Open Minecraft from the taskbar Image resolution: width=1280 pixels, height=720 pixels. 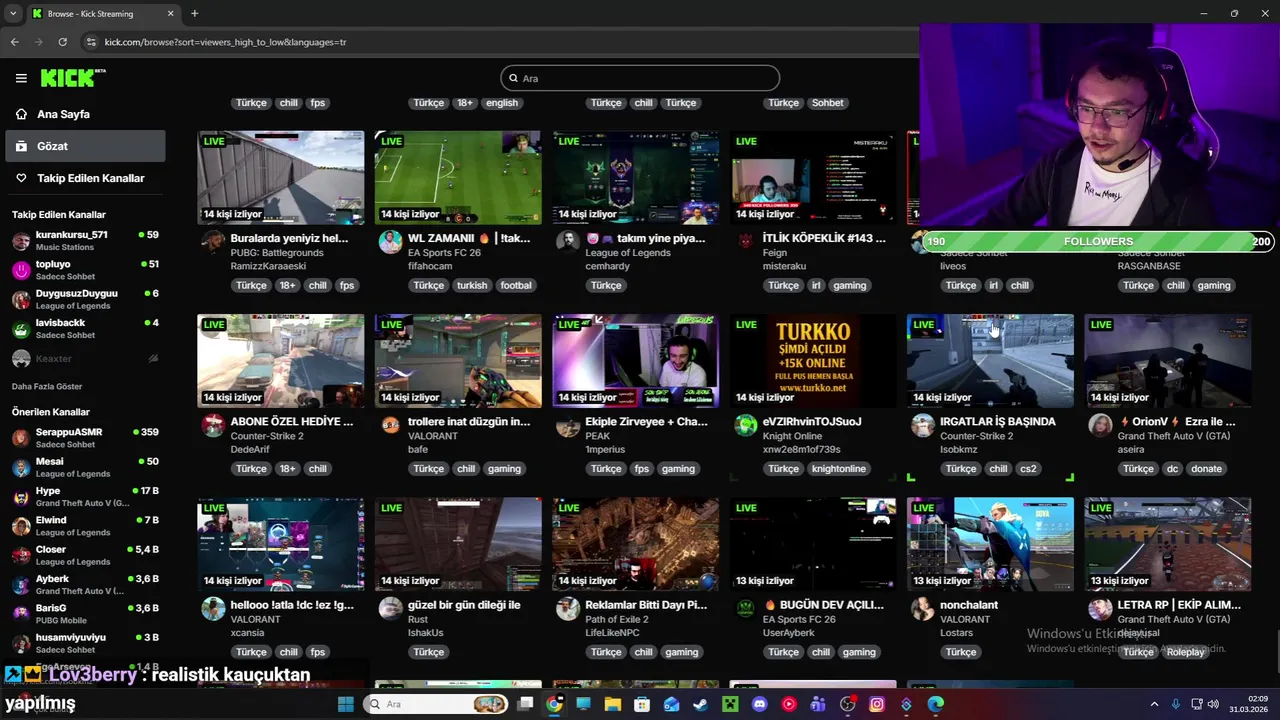click(x=730, y=704)
